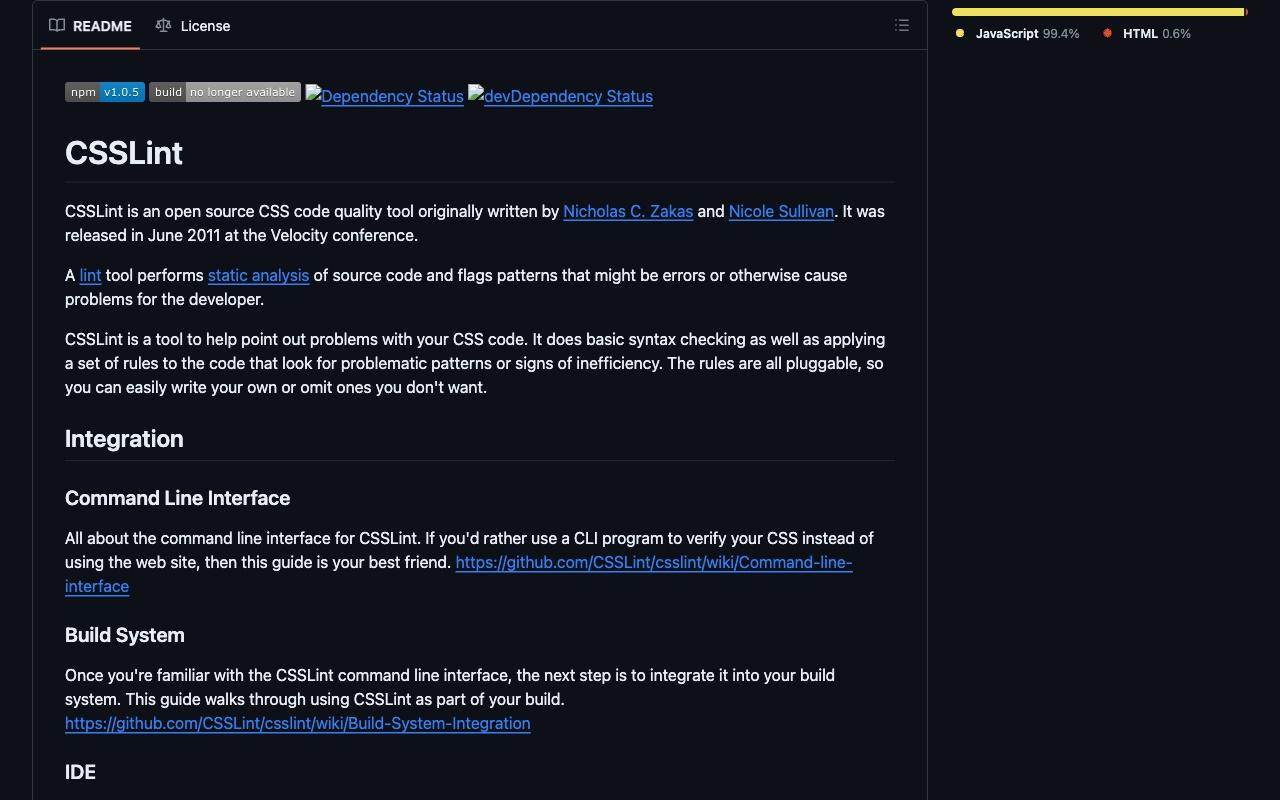Switch to the License tab
The image size is (1280, 800).
point(193,26)
